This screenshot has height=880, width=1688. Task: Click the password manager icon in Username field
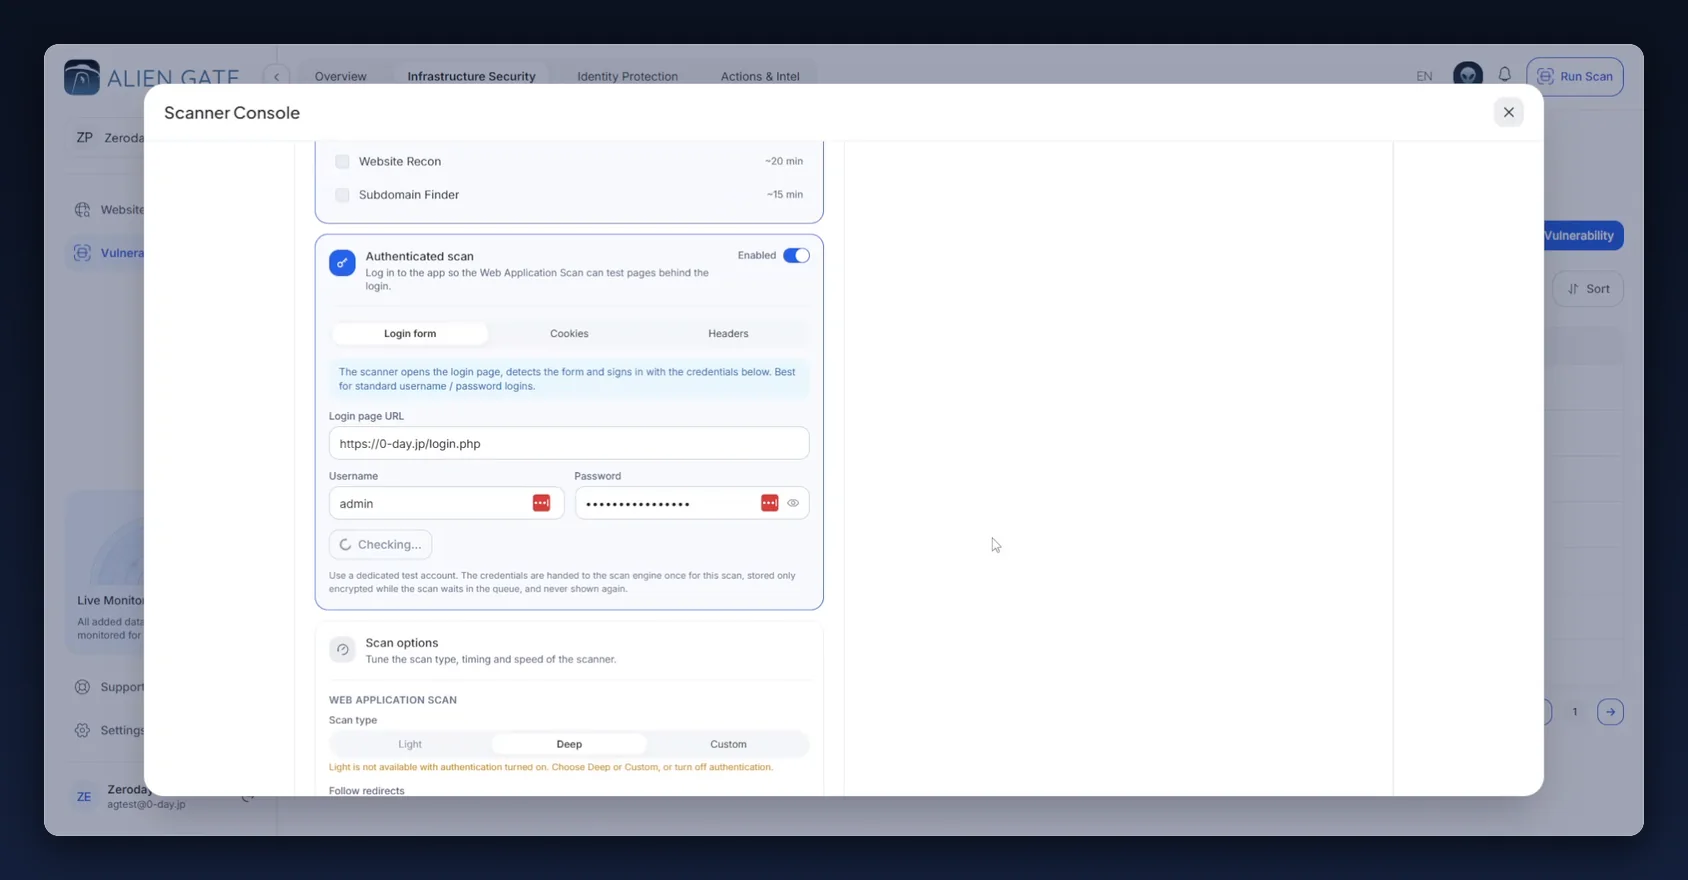coord(541,503)
